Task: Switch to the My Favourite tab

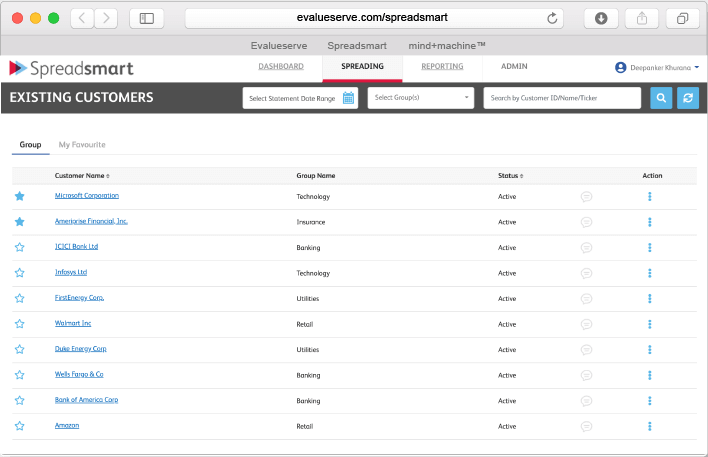Action: (x=82, y=145)
